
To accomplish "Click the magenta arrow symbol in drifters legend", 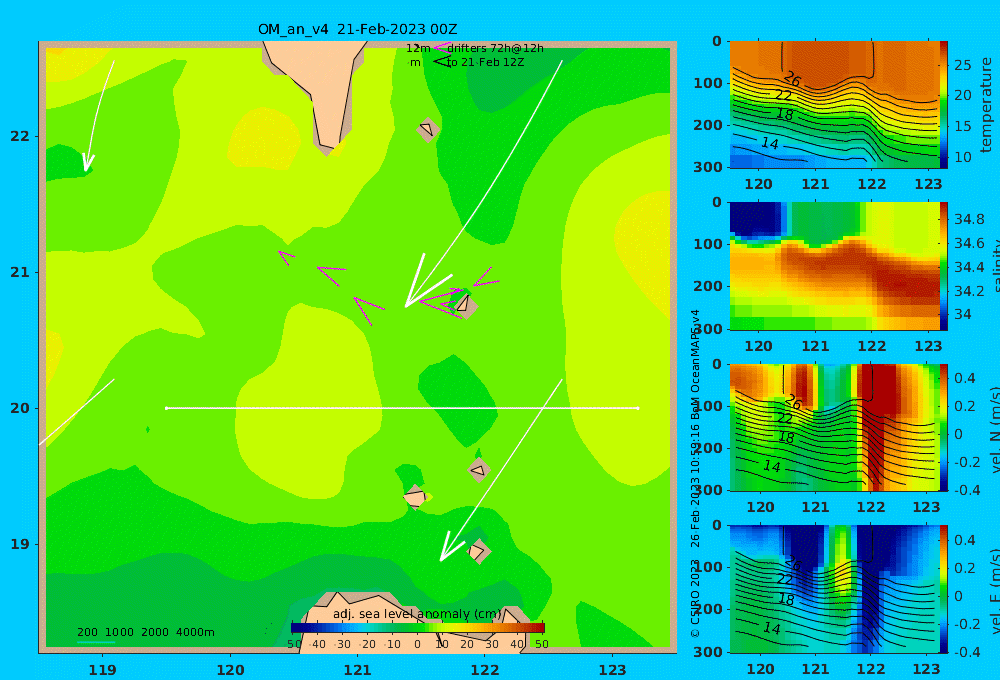I will pyautogui.click(x=442, y=47).
